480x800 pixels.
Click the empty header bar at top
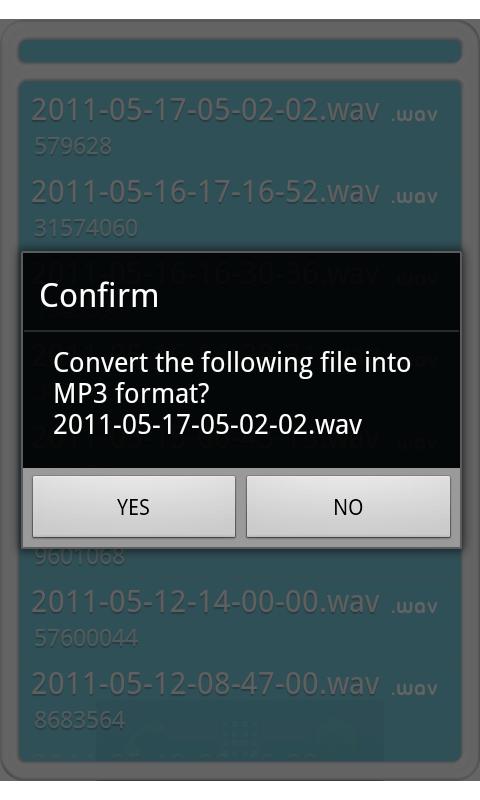coord(240,51)
